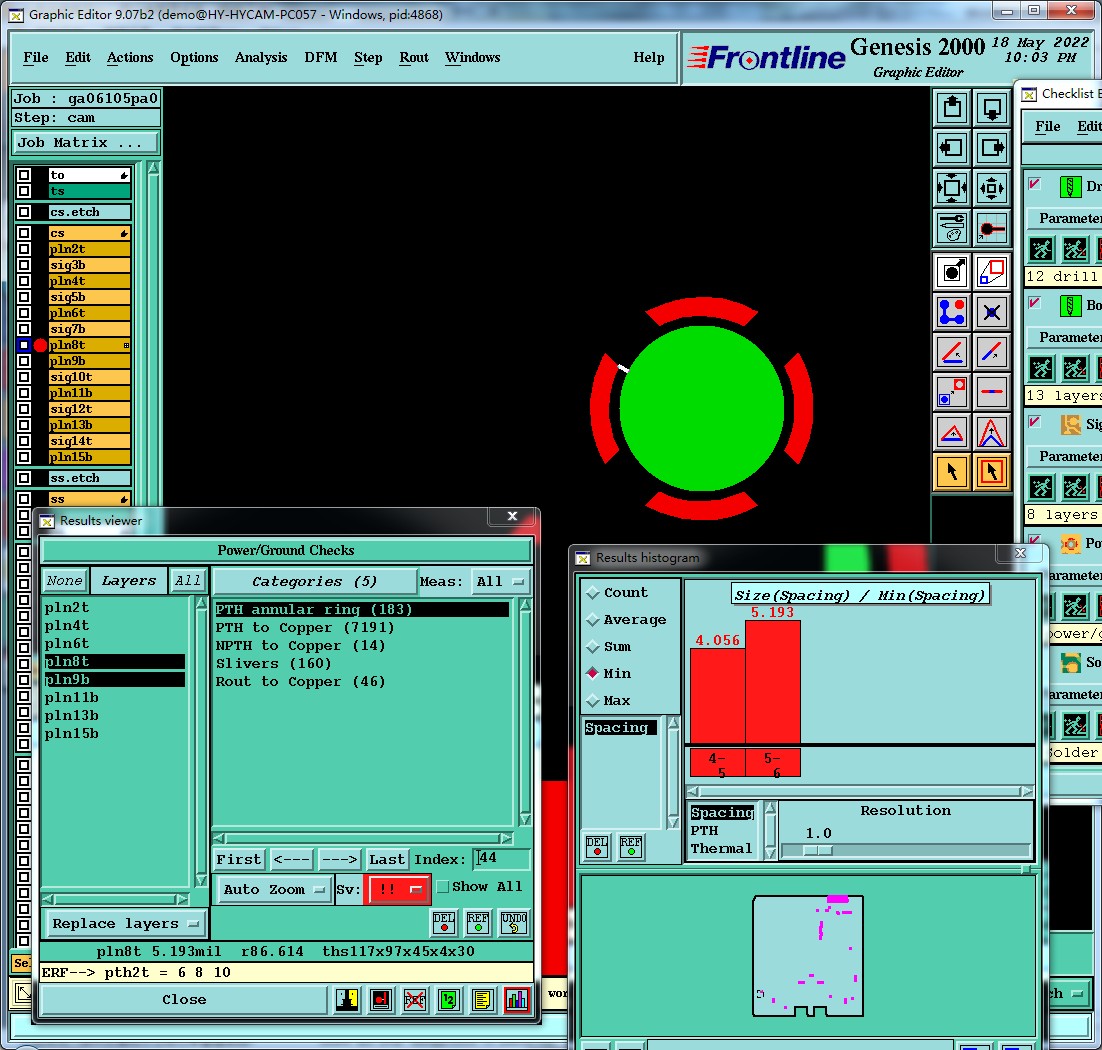Select 'Slivers (160)' category
This screenshot has height=1050, width=1102.
click(x=361, y=663)
